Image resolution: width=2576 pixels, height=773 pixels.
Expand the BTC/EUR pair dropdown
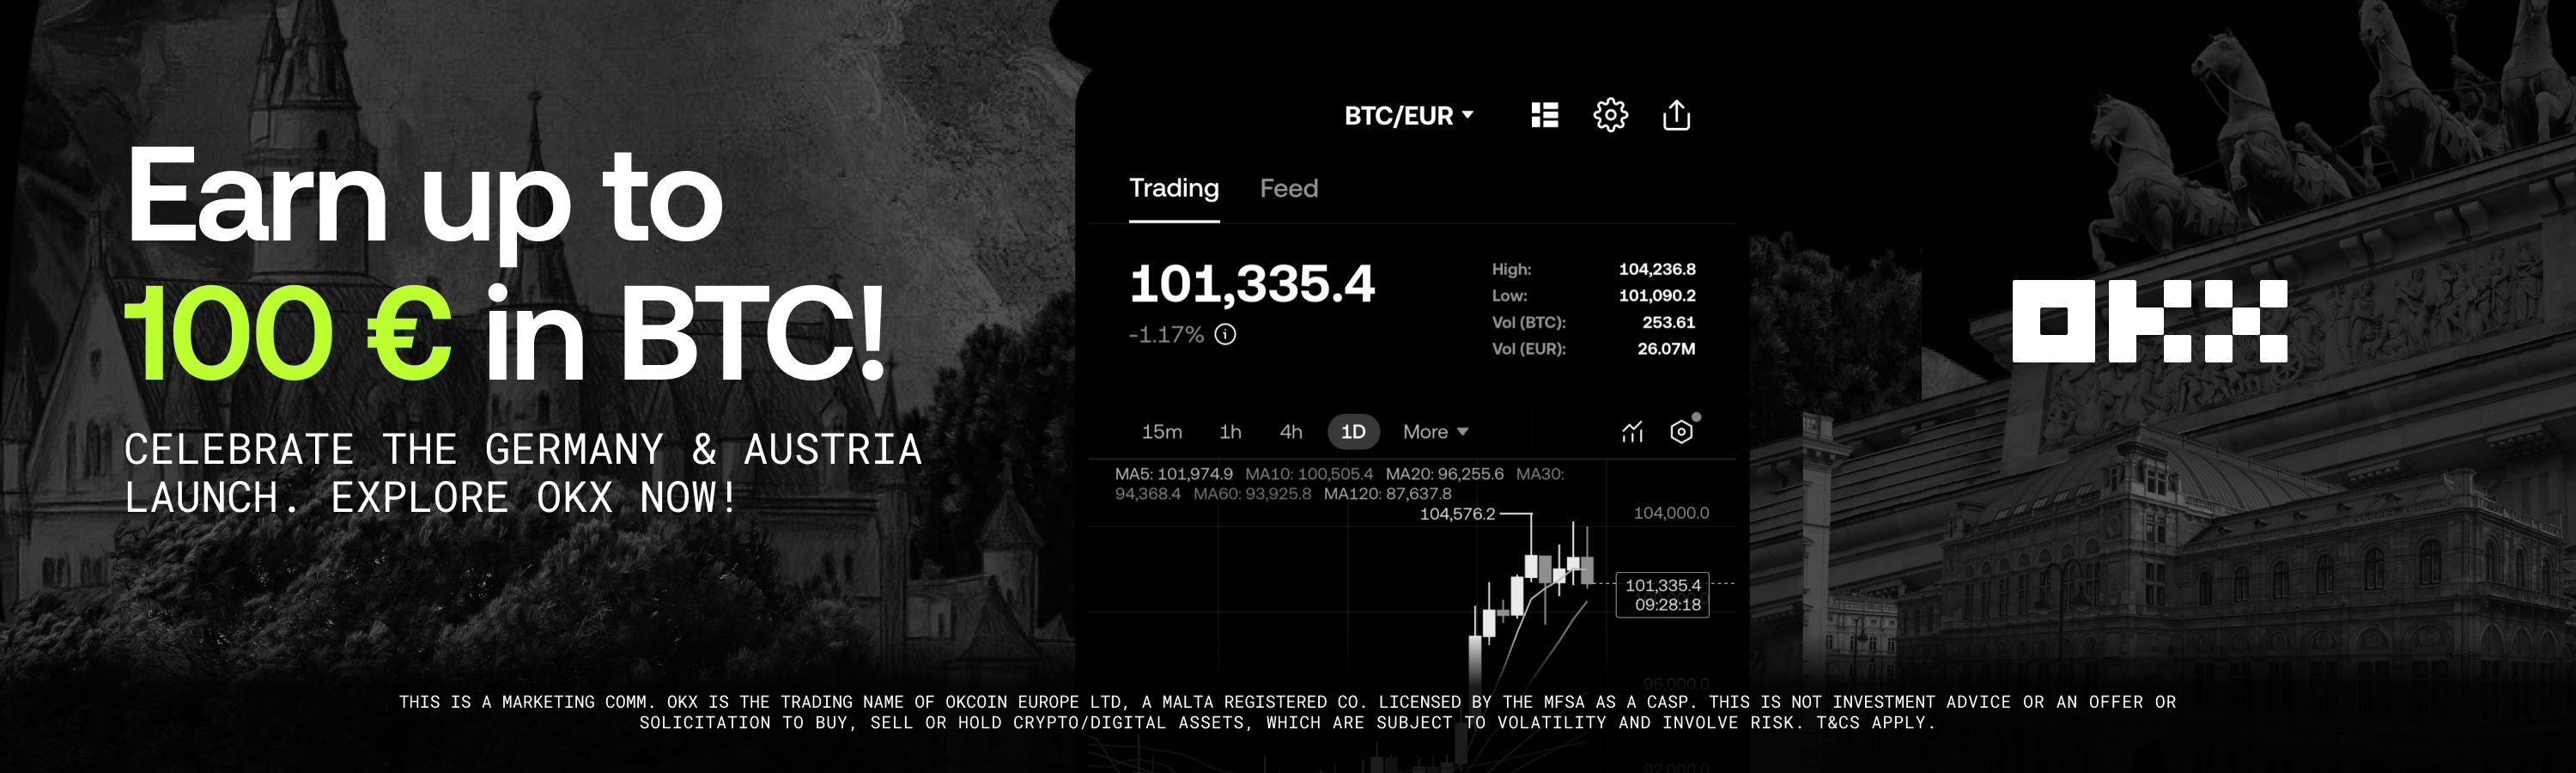(1408, 116)
